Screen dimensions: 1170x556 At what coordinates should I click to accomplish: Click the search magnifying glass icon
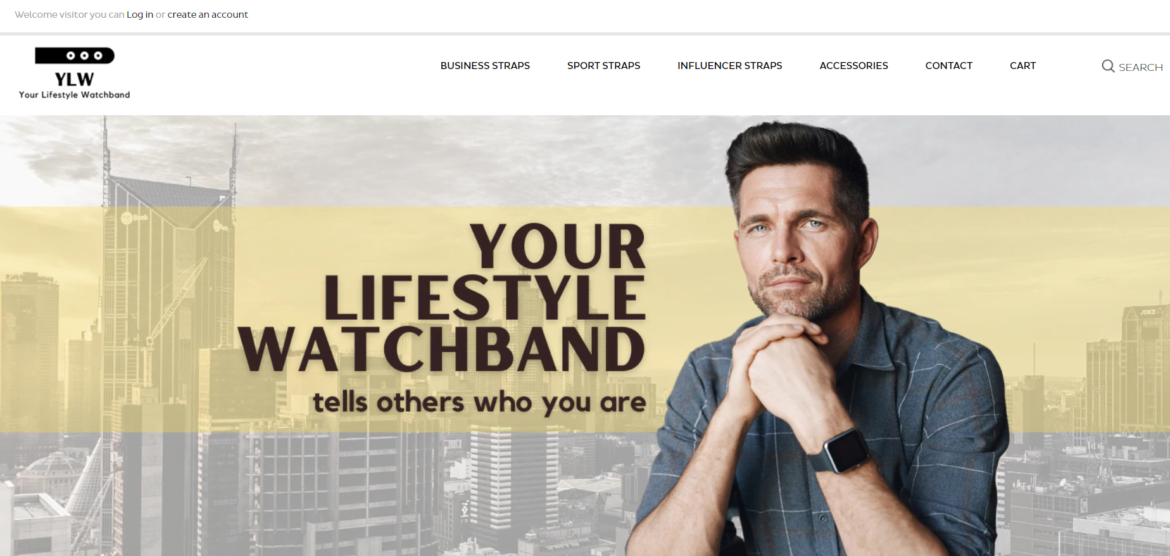pyautogui.click(x=1108, y=66)
